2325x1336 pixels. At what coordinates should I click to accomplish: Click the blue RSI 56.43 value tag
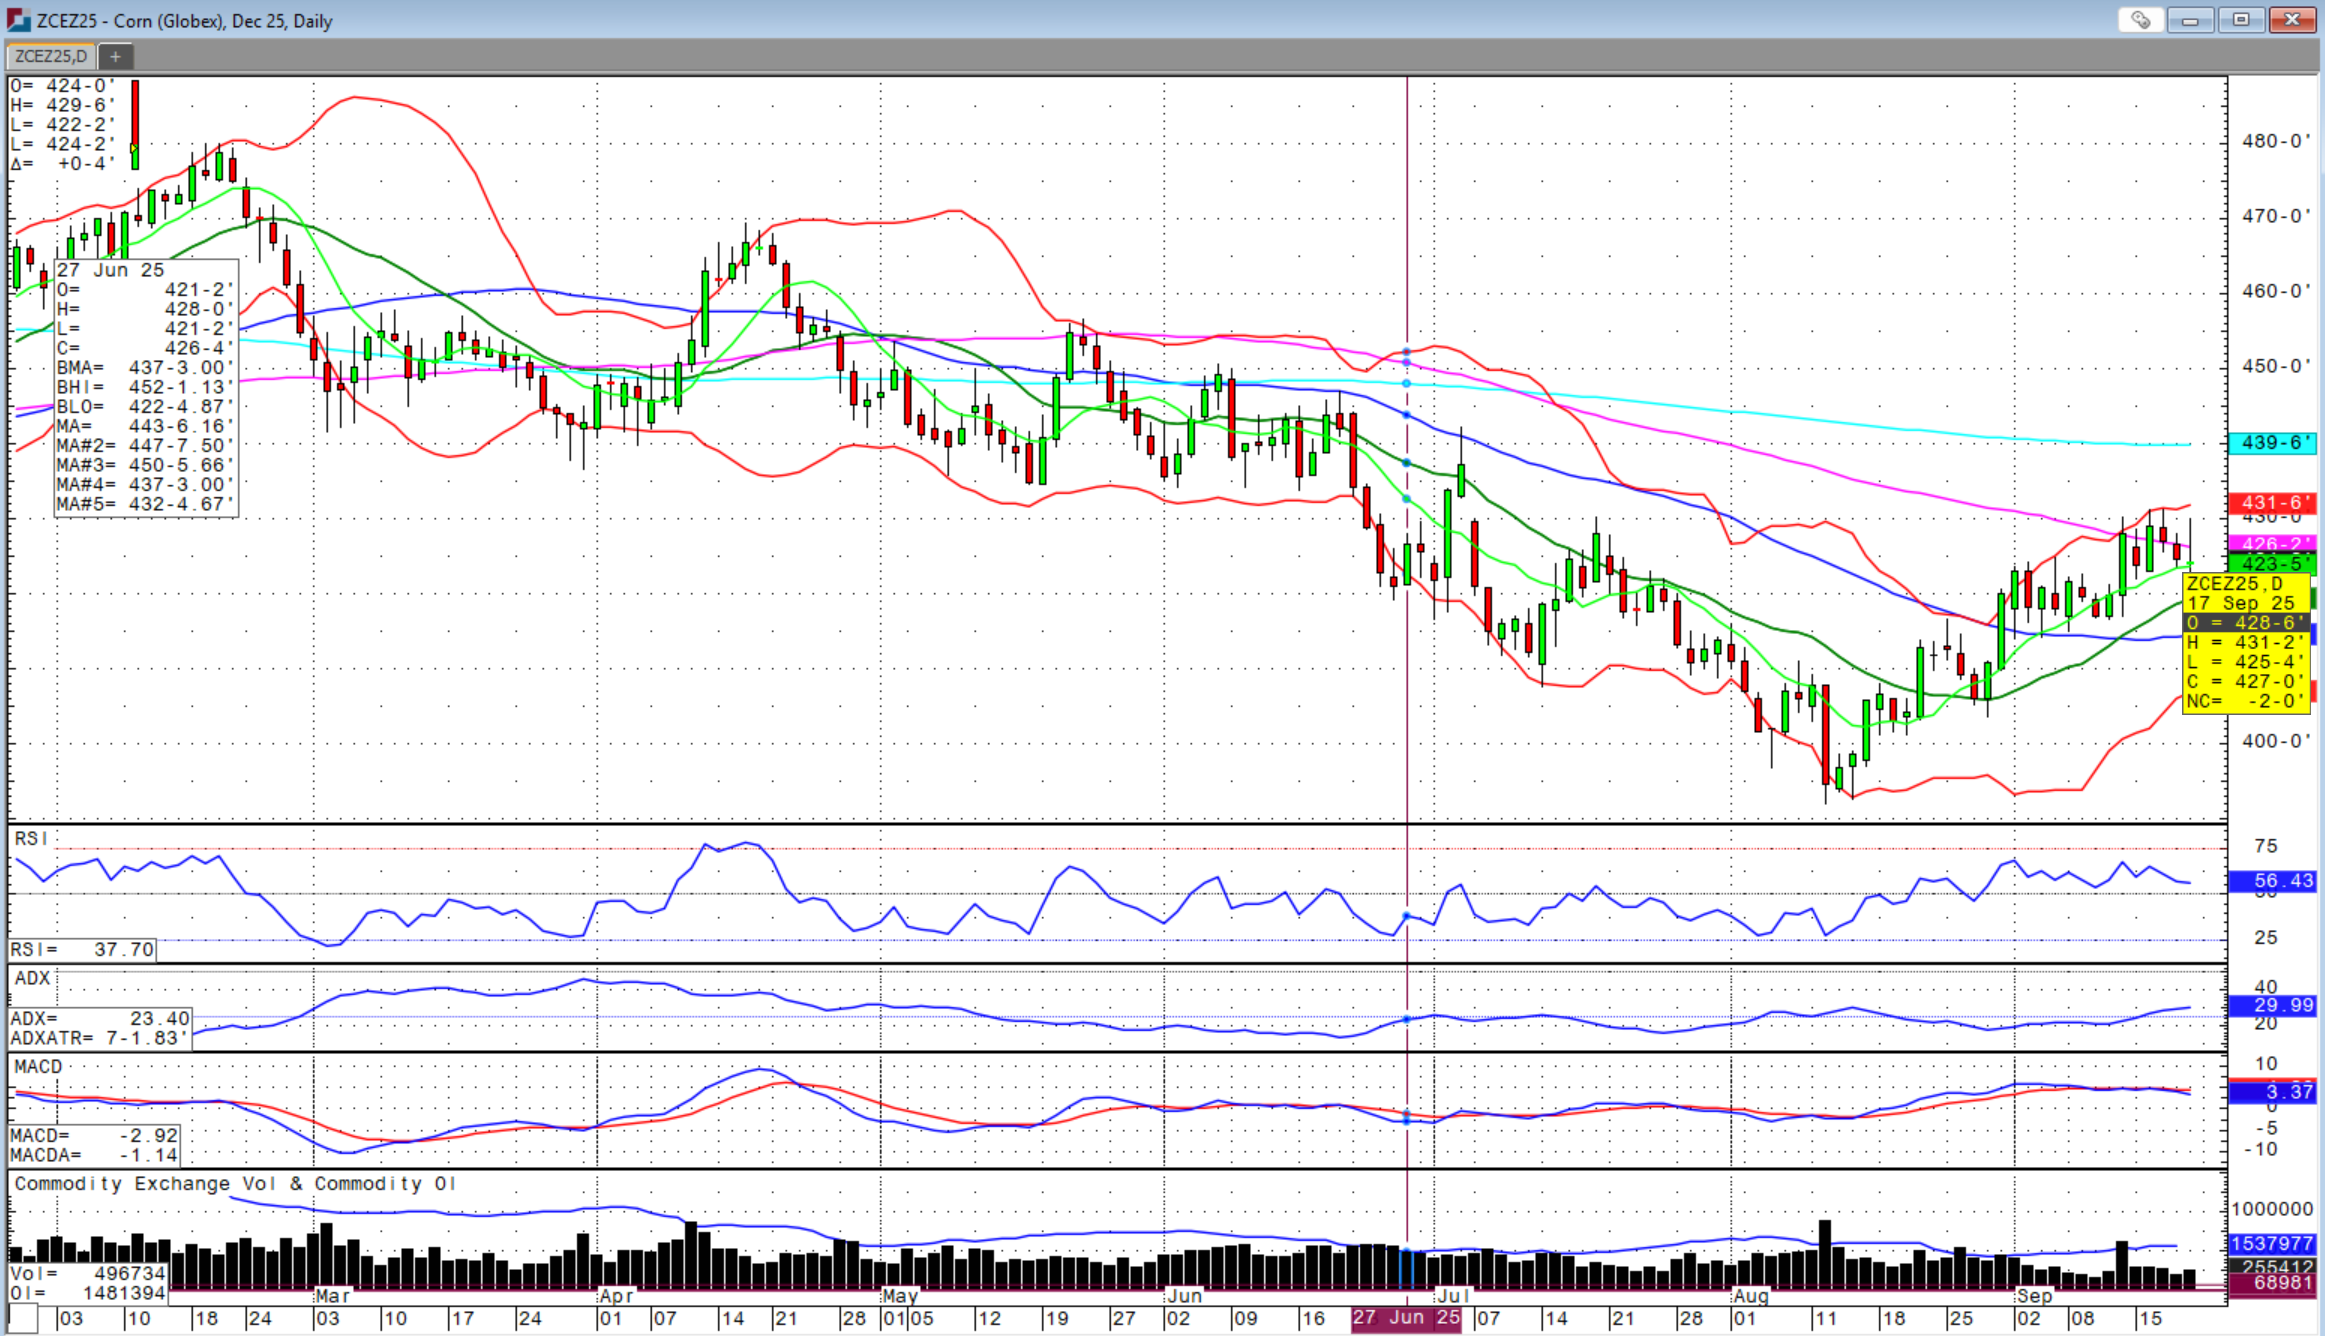point(2272,881)
